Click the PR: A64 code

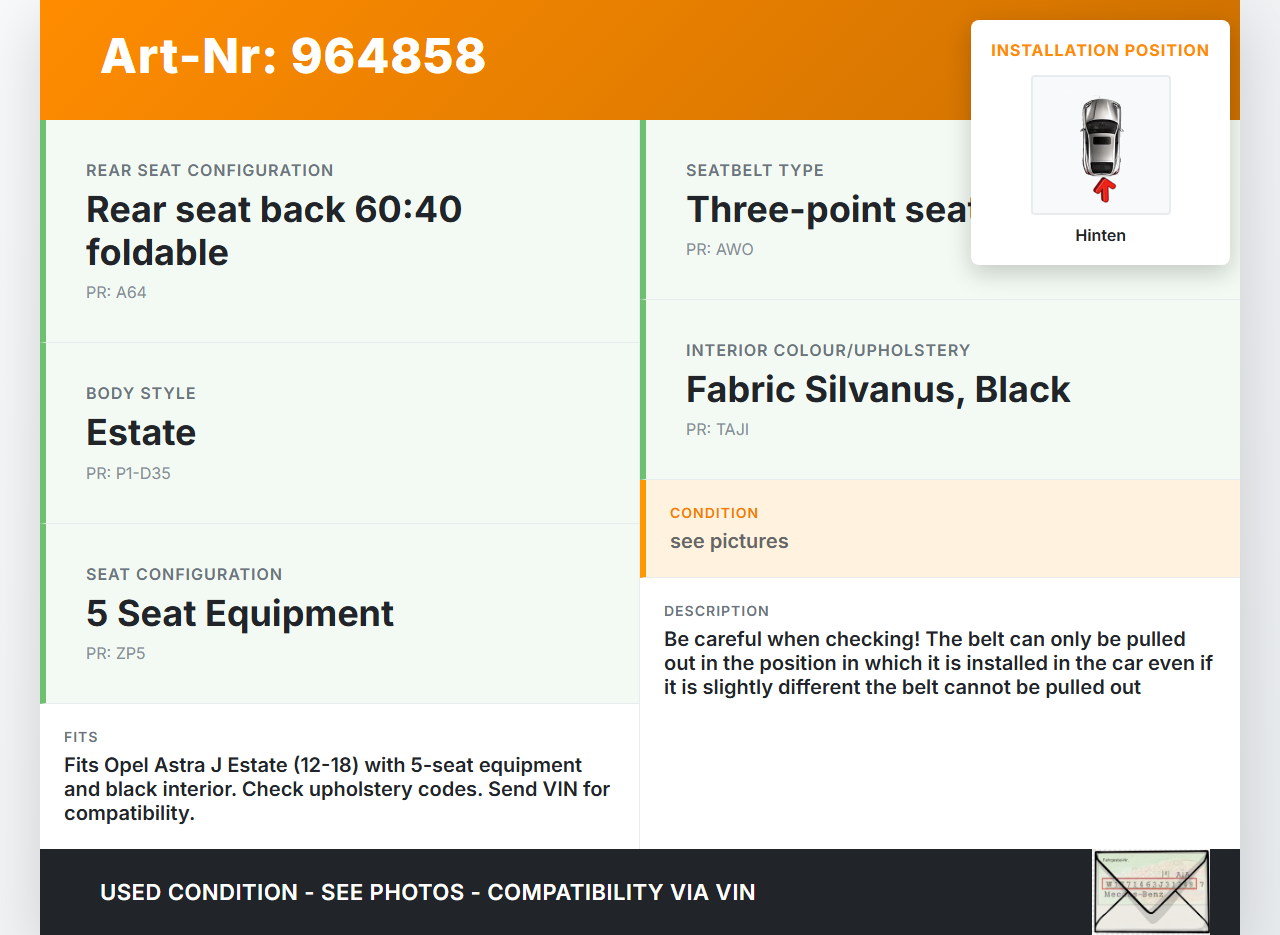[x=116, y=293]
